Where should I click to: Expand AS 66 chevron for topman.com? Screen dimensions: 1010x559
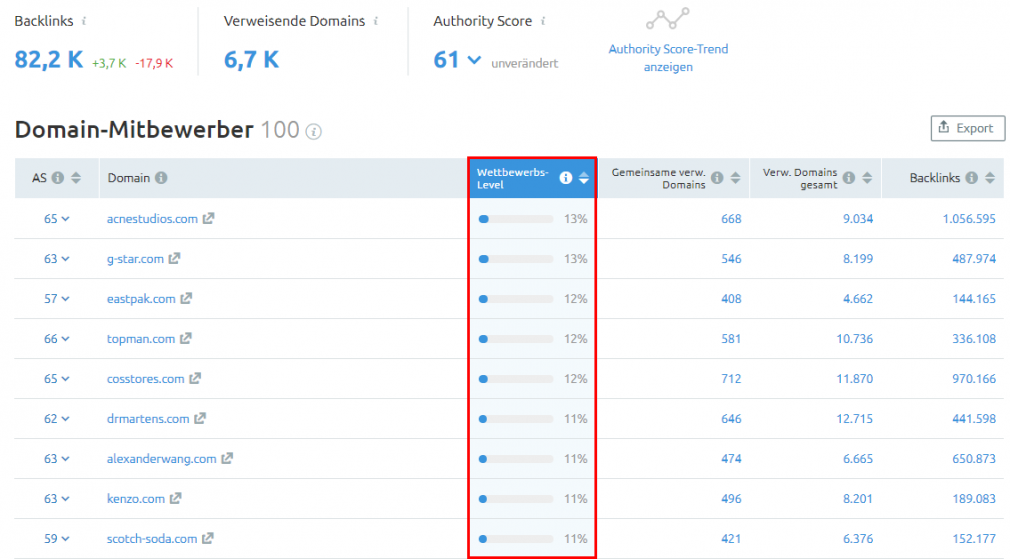(65, 339)
